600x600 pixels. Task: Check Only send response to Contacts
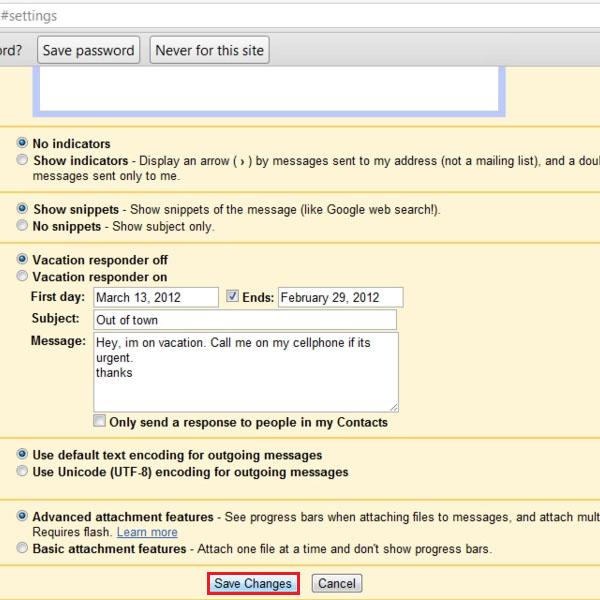coord(99,421)
